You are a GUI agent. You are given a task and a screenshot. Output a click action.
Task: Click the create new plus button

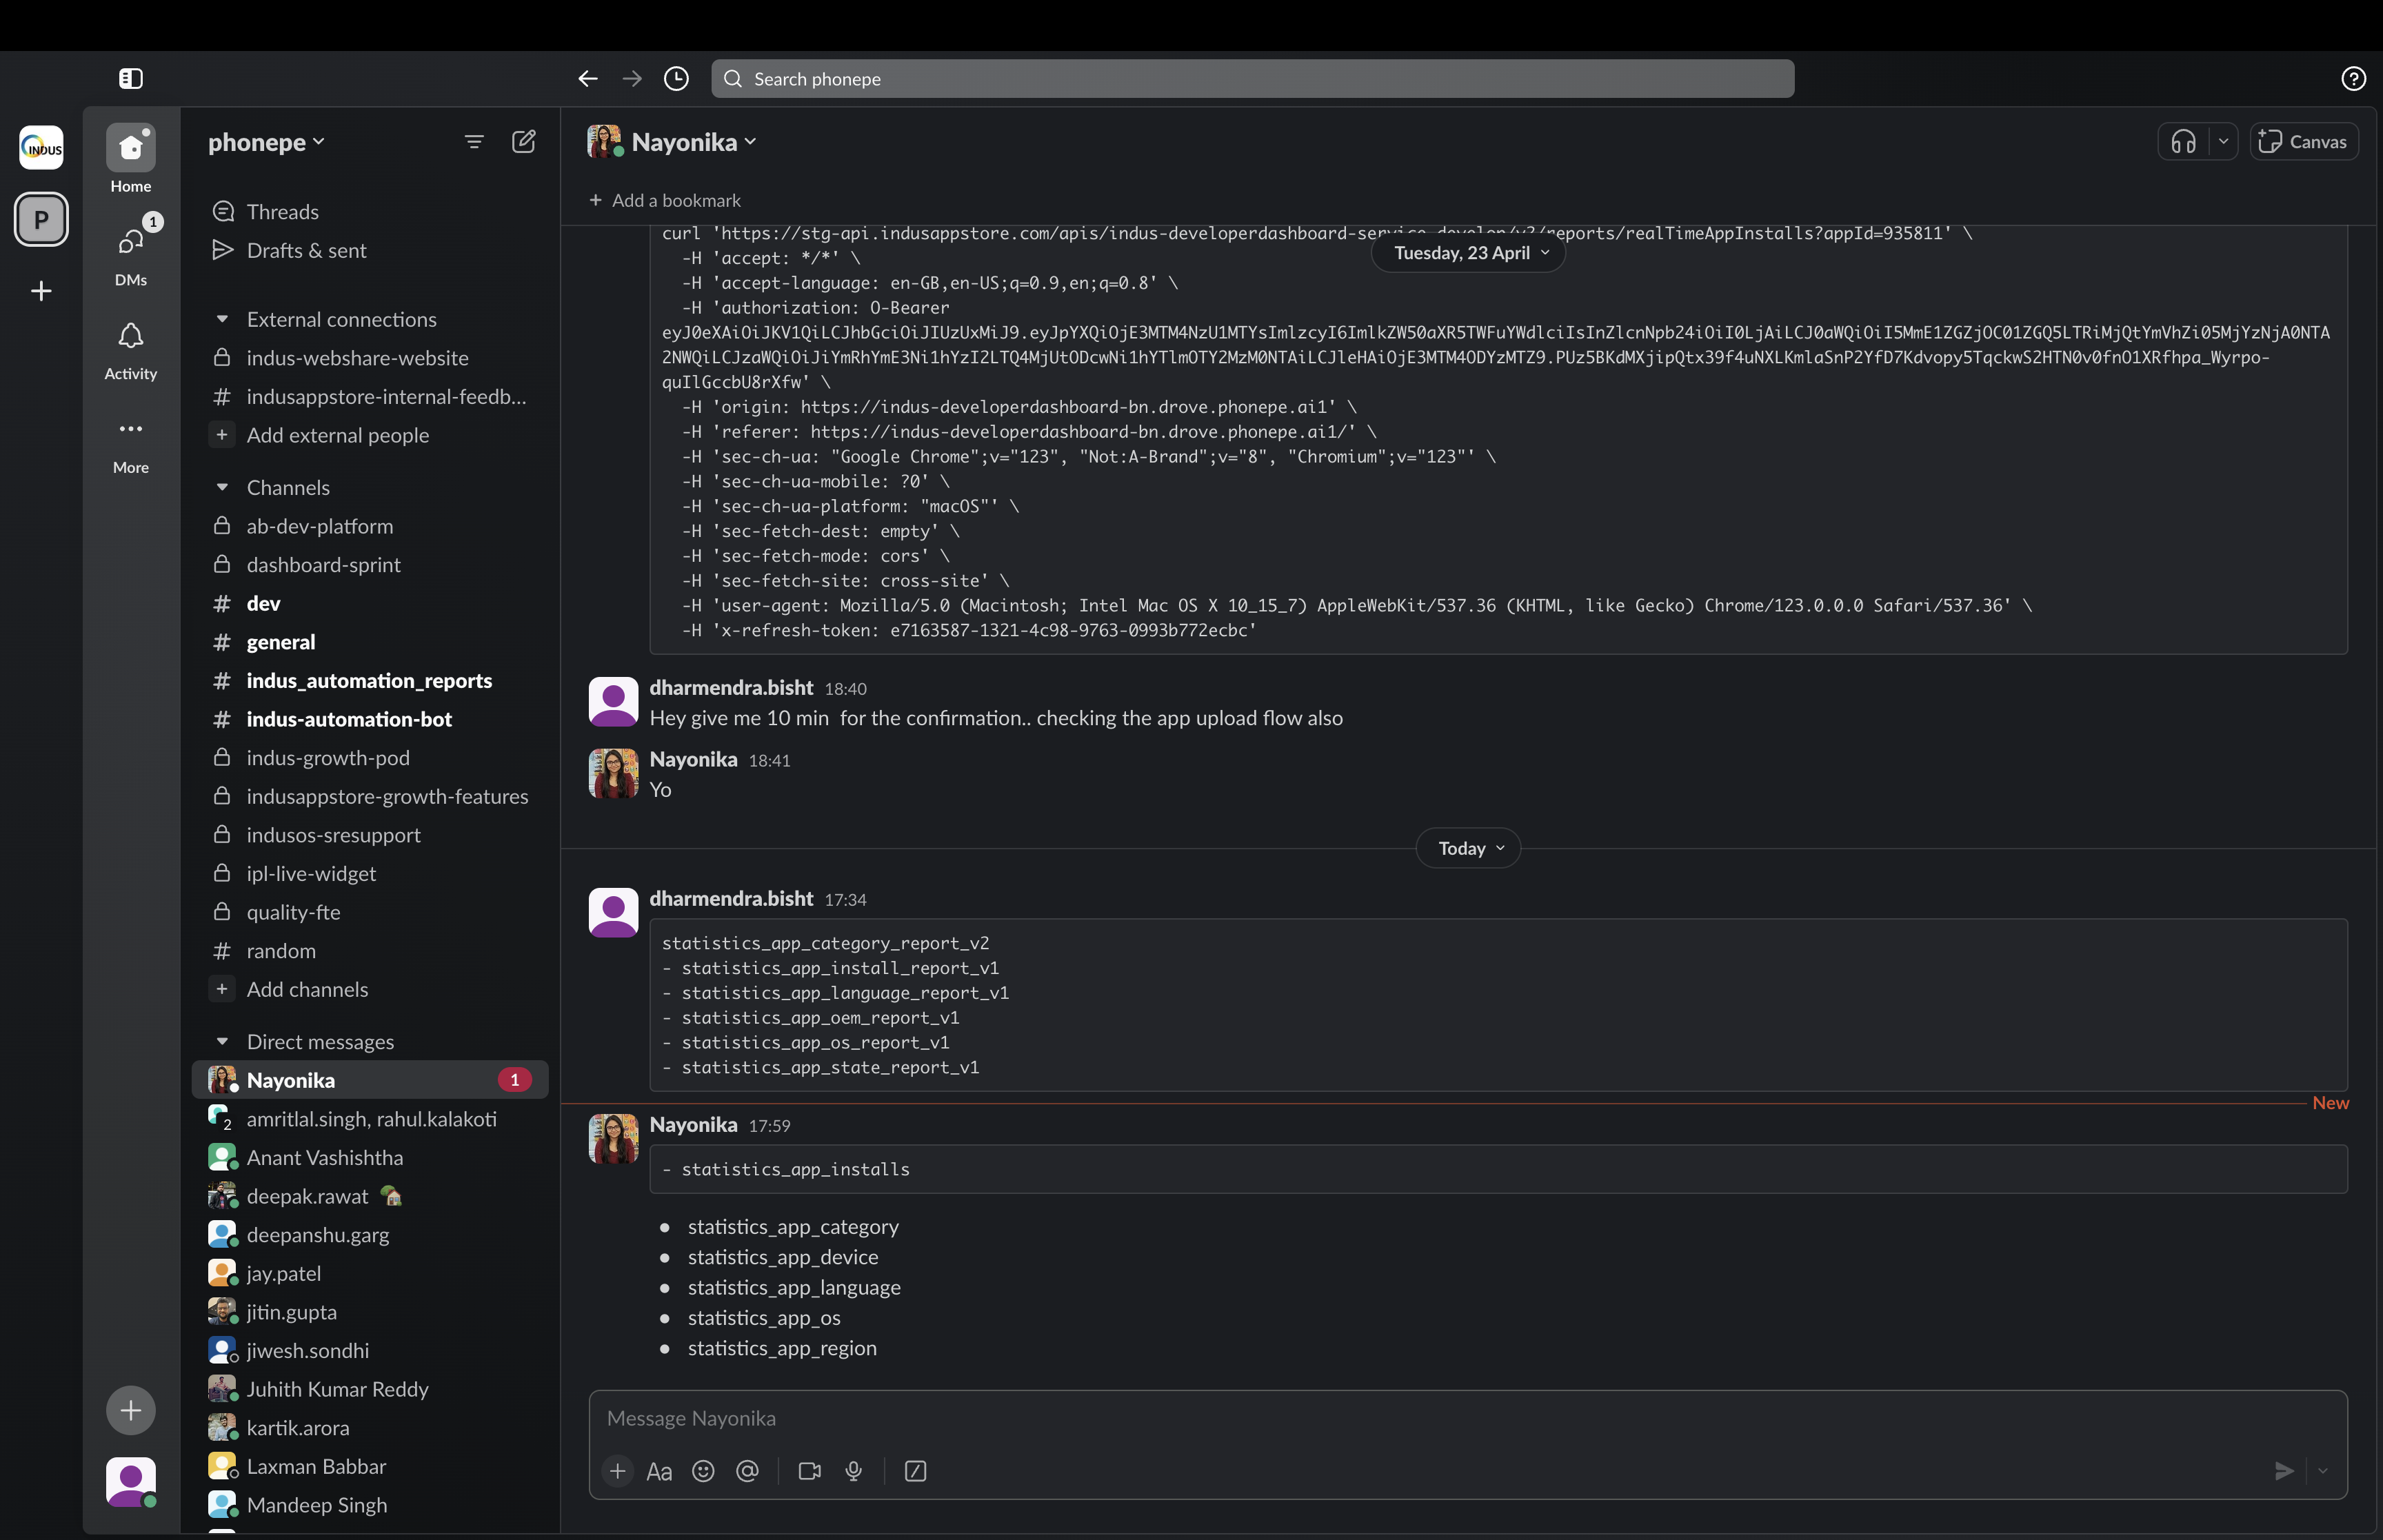pyautogui.click(x=131, y=1410)
